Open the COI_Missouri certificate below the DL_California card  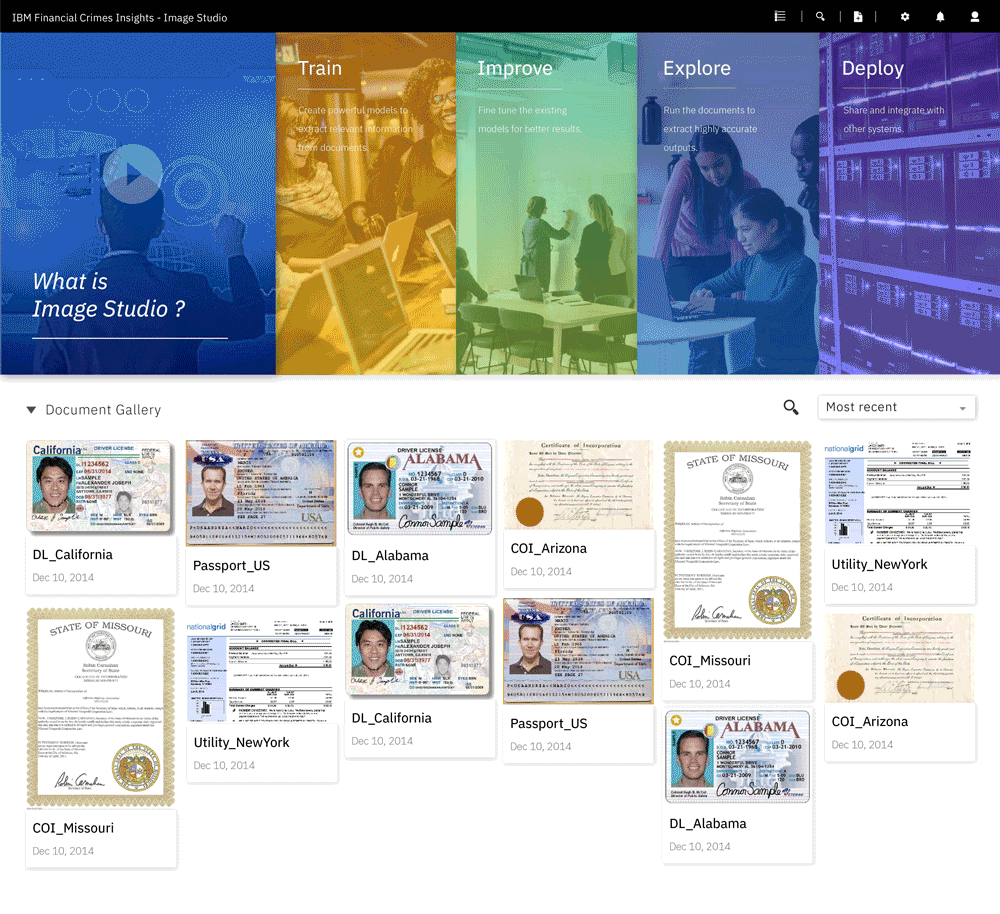(x=101, y=708)
